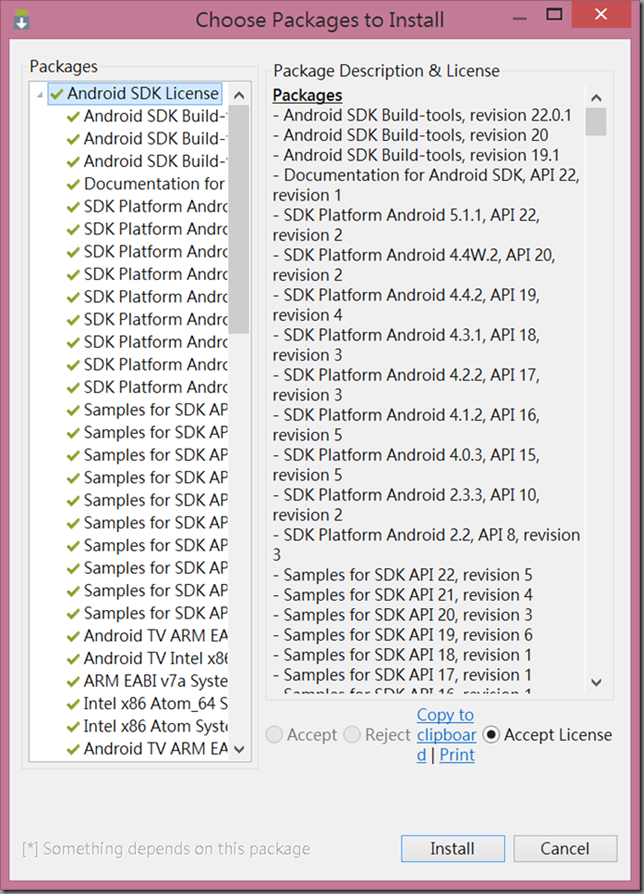The width and height of the screenshot is (644, 894).
Task: Click 'SDK Platform Android 2.3.3, API 10' line
Action: 406,504
